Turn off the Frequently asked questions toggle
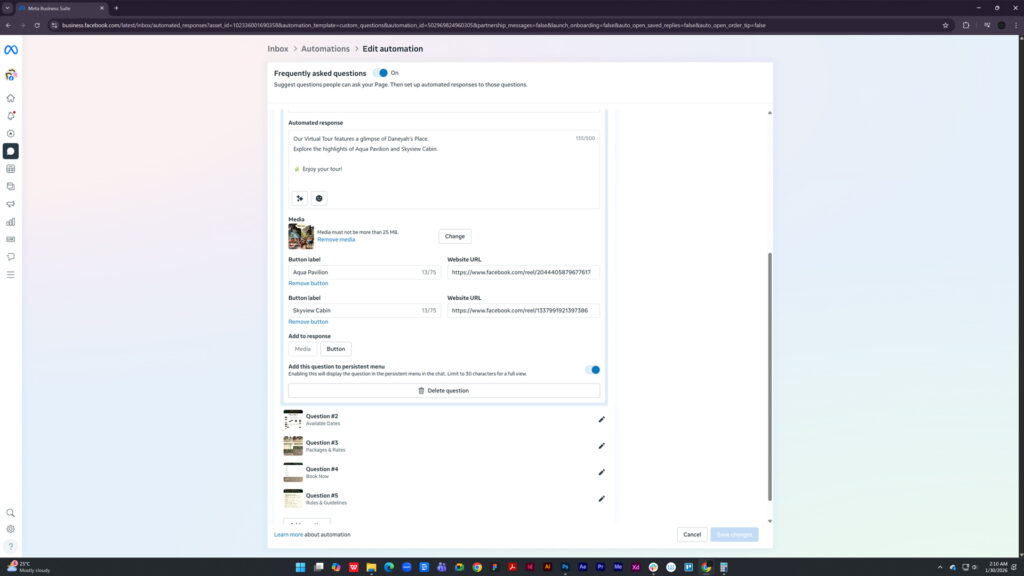This screenshot has height=576, width=1024. [381, 73]
